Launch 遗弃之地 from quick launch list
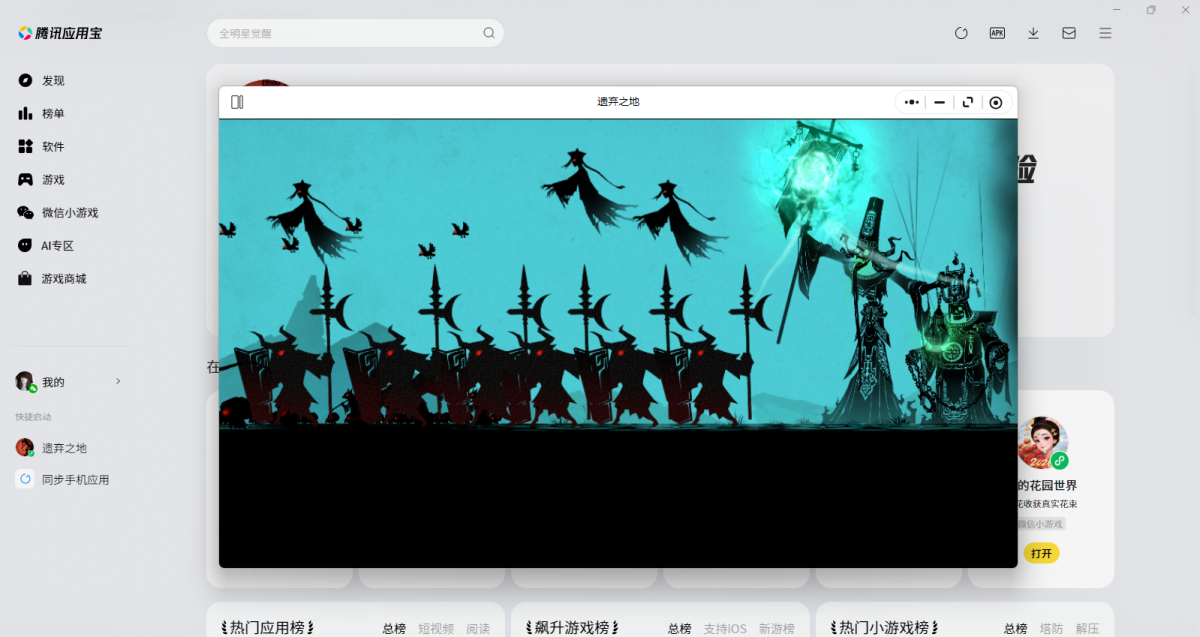The height and width of the screenshot is (637, 1200). (63, 448)
